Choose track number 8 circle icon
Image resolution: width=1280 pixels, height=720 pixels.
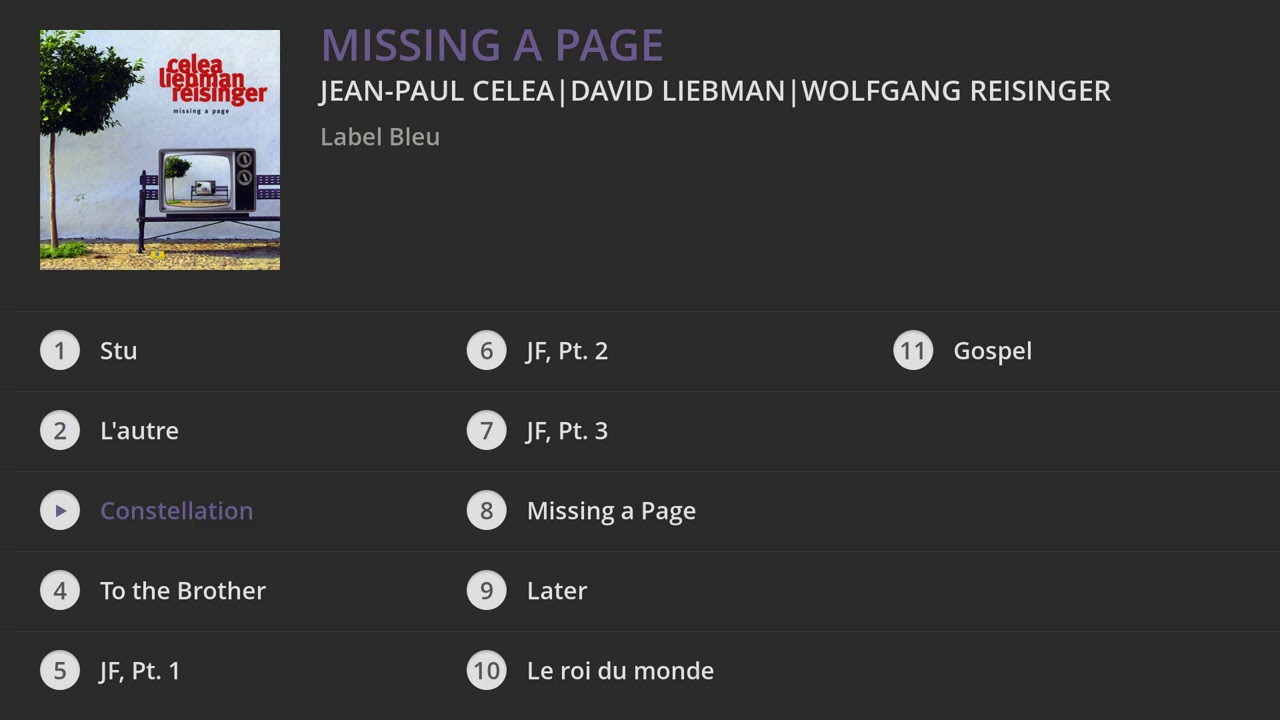click(486, 511)
